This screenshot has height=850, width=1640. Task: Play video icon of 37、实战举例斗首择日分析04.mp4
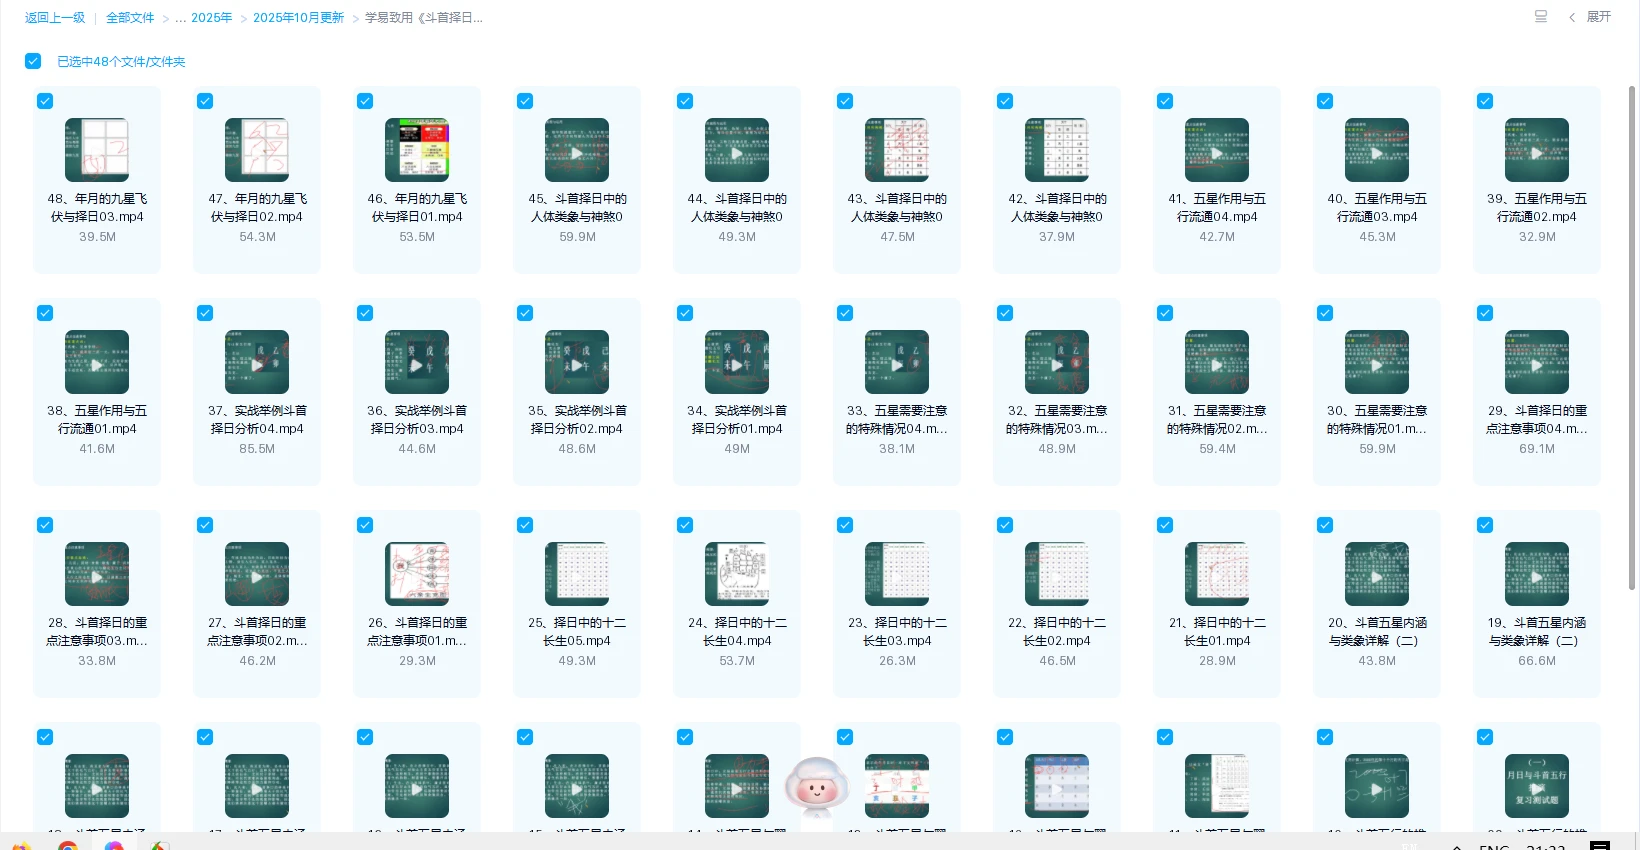257,362
